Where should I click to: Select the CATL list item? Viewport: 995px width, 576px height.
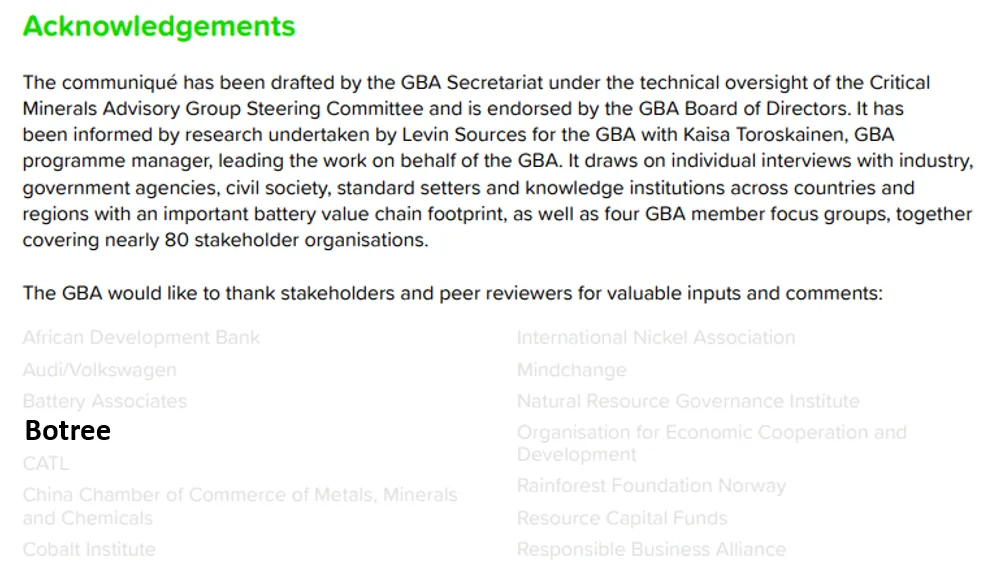[x=46, y=463]
